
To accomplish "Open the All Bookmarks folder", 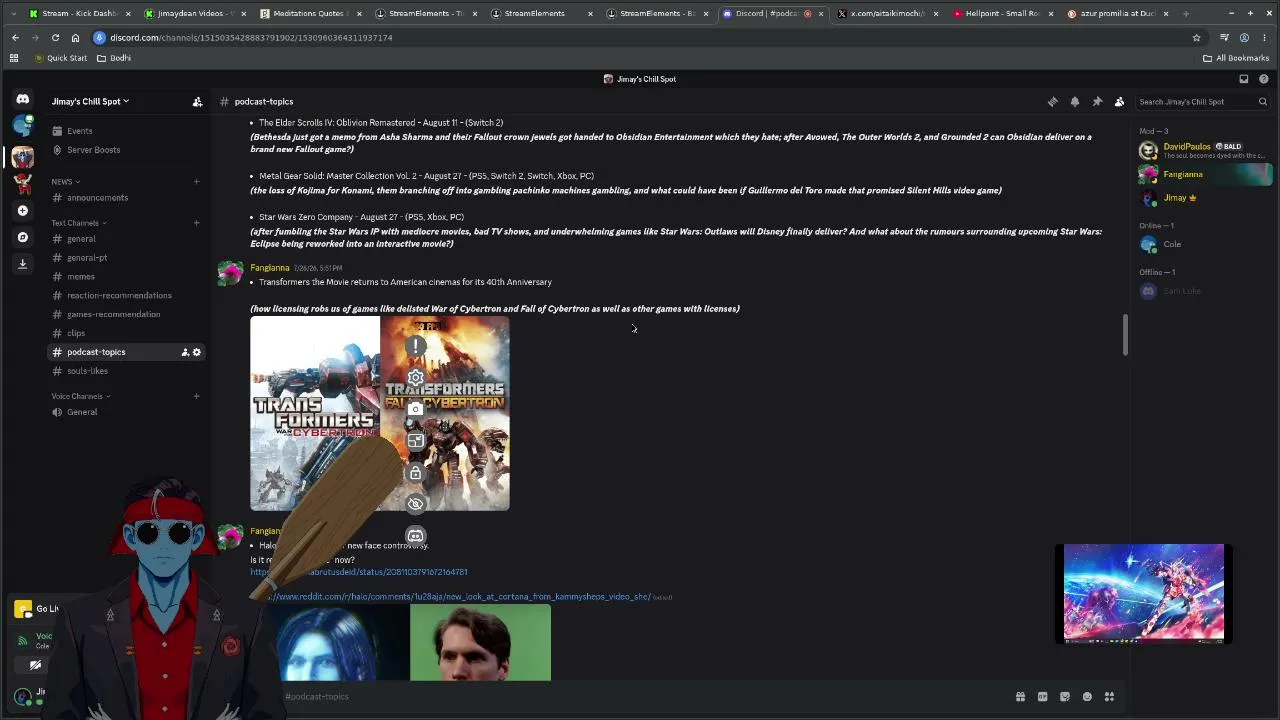I will click(1236, 58).
